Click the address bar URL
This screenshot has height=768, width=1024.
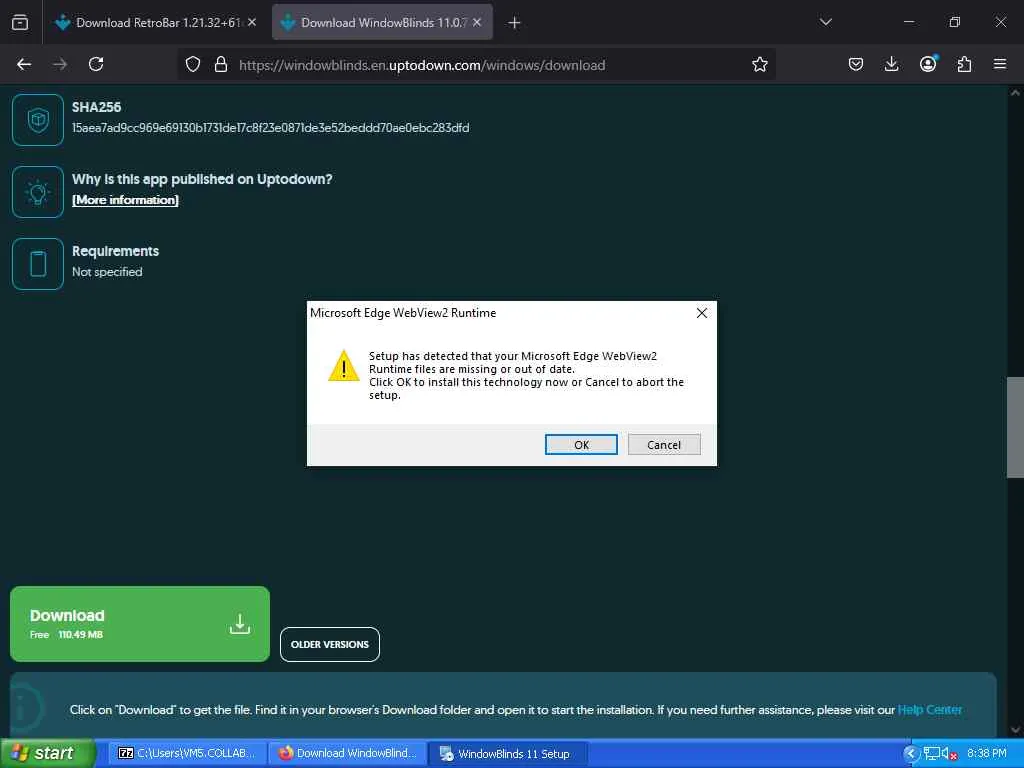coord(422,65)
